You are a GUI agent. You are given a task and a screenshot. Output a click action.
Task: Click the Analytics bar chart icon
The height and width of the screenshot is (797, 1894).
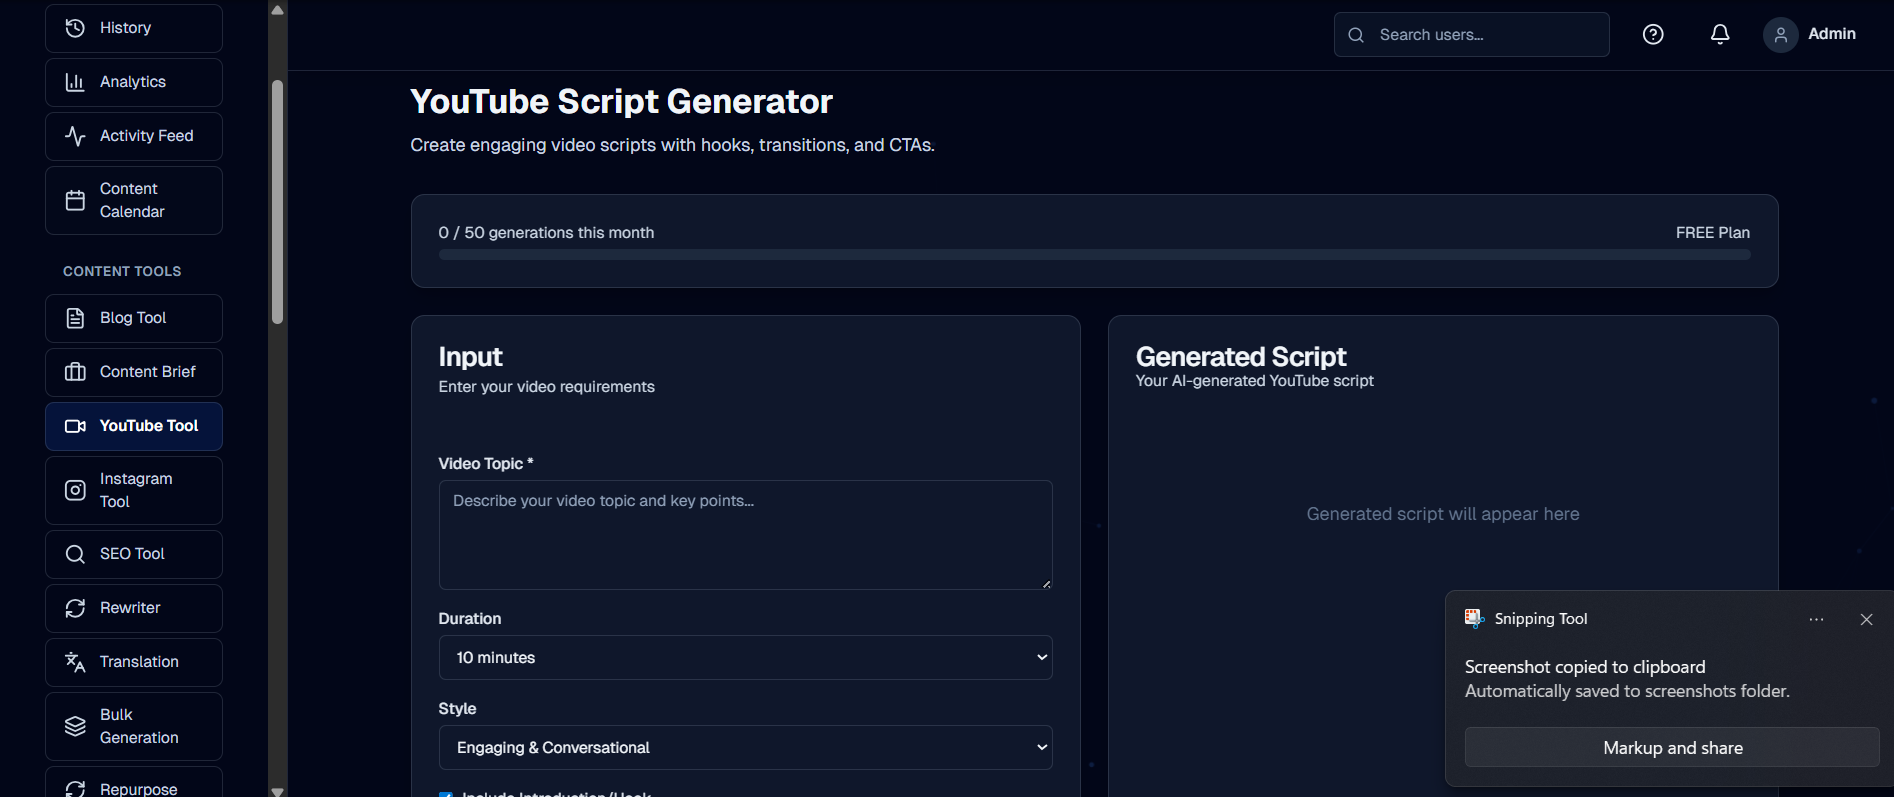[75, 82]
